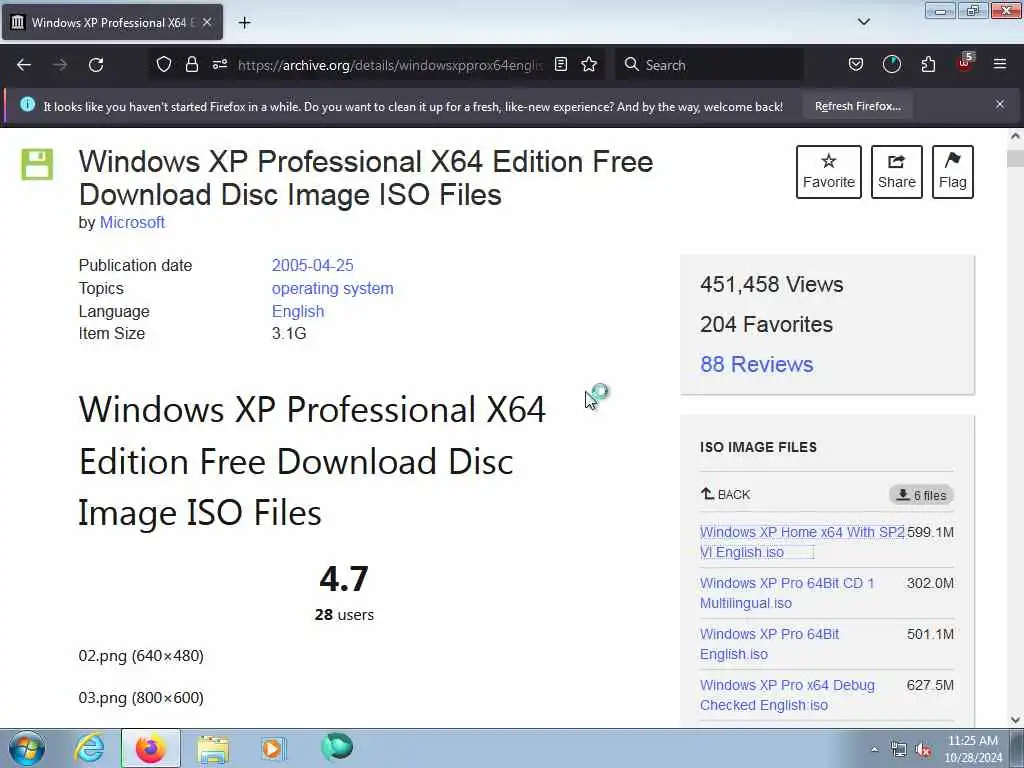The width and height of the screenshot is (1024, 768).
Task: Open the uBlock extension icon with badge 5
Action: (965, 63)
